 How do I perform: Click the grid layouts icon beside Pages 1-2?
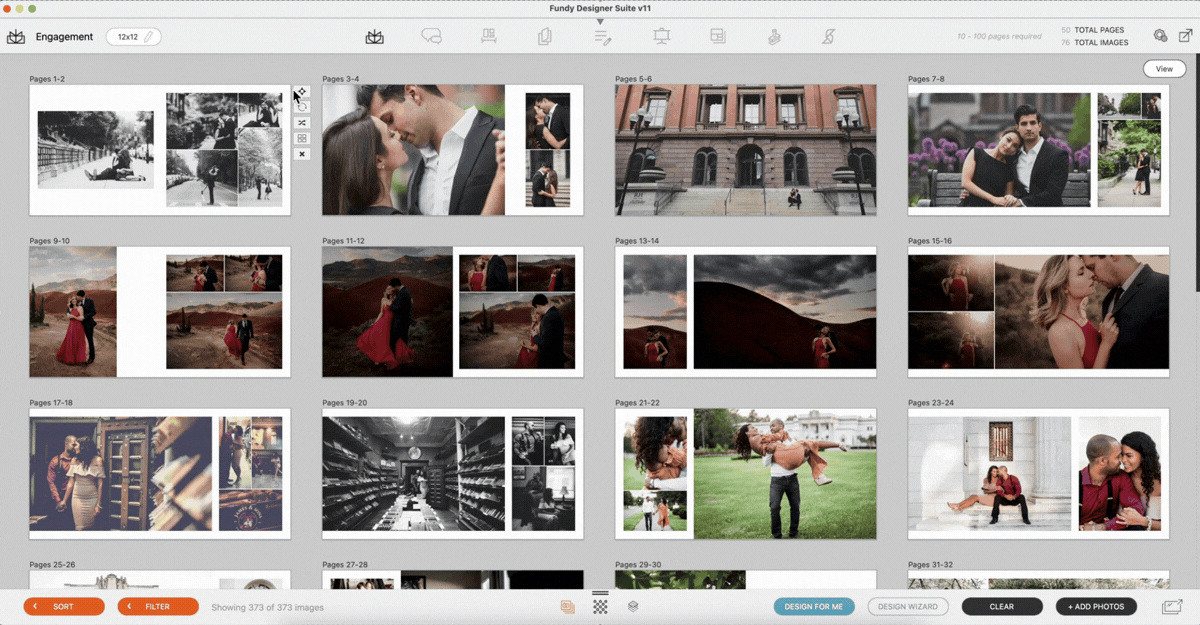302,138
